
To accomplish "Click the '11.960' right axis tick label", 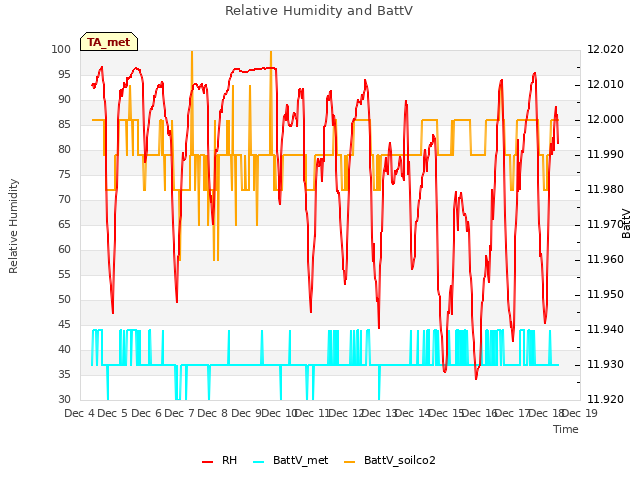I will [605, 259].
